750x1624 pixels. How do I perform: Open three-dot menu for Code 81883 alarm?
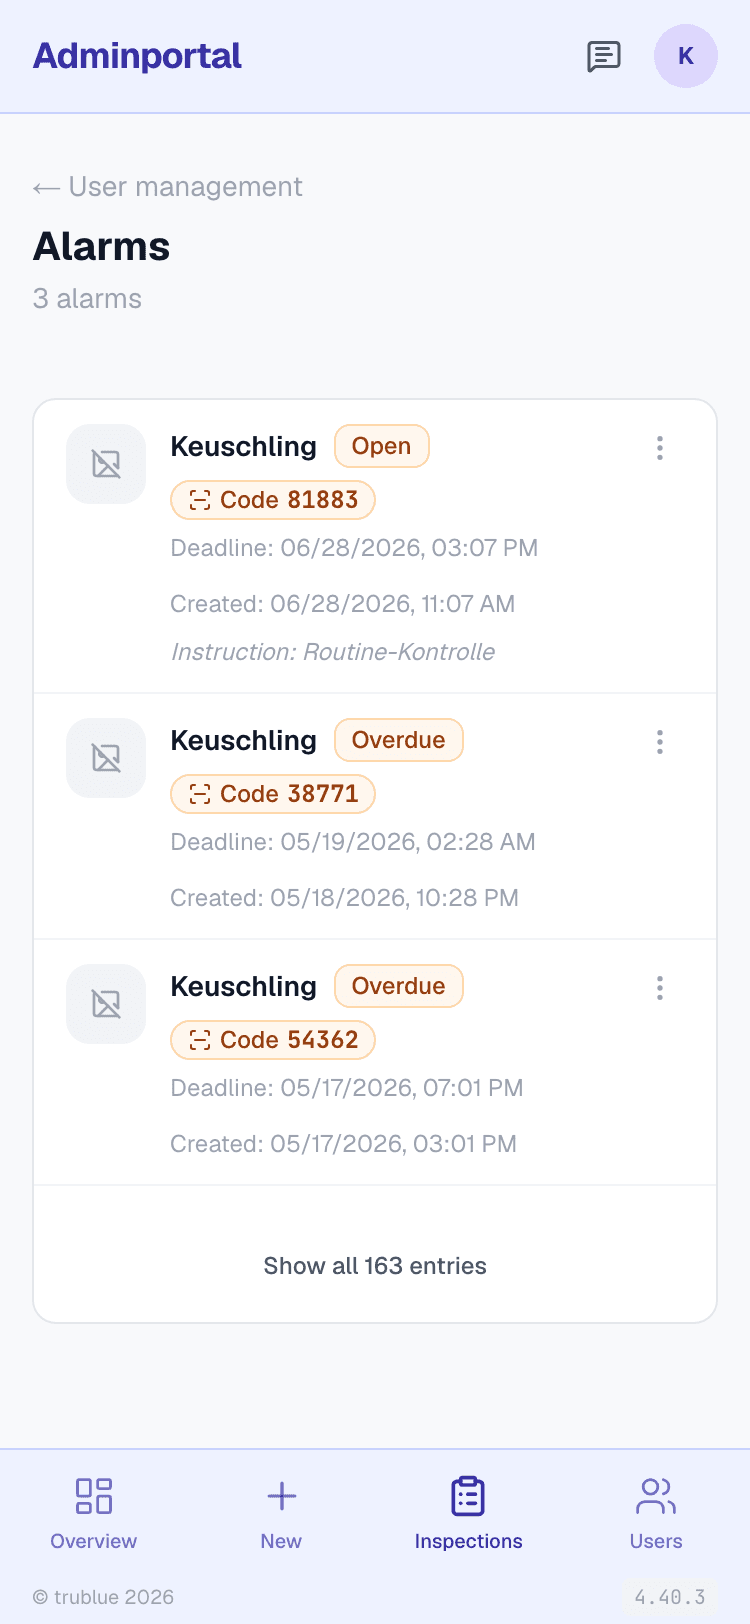[660, 448]
